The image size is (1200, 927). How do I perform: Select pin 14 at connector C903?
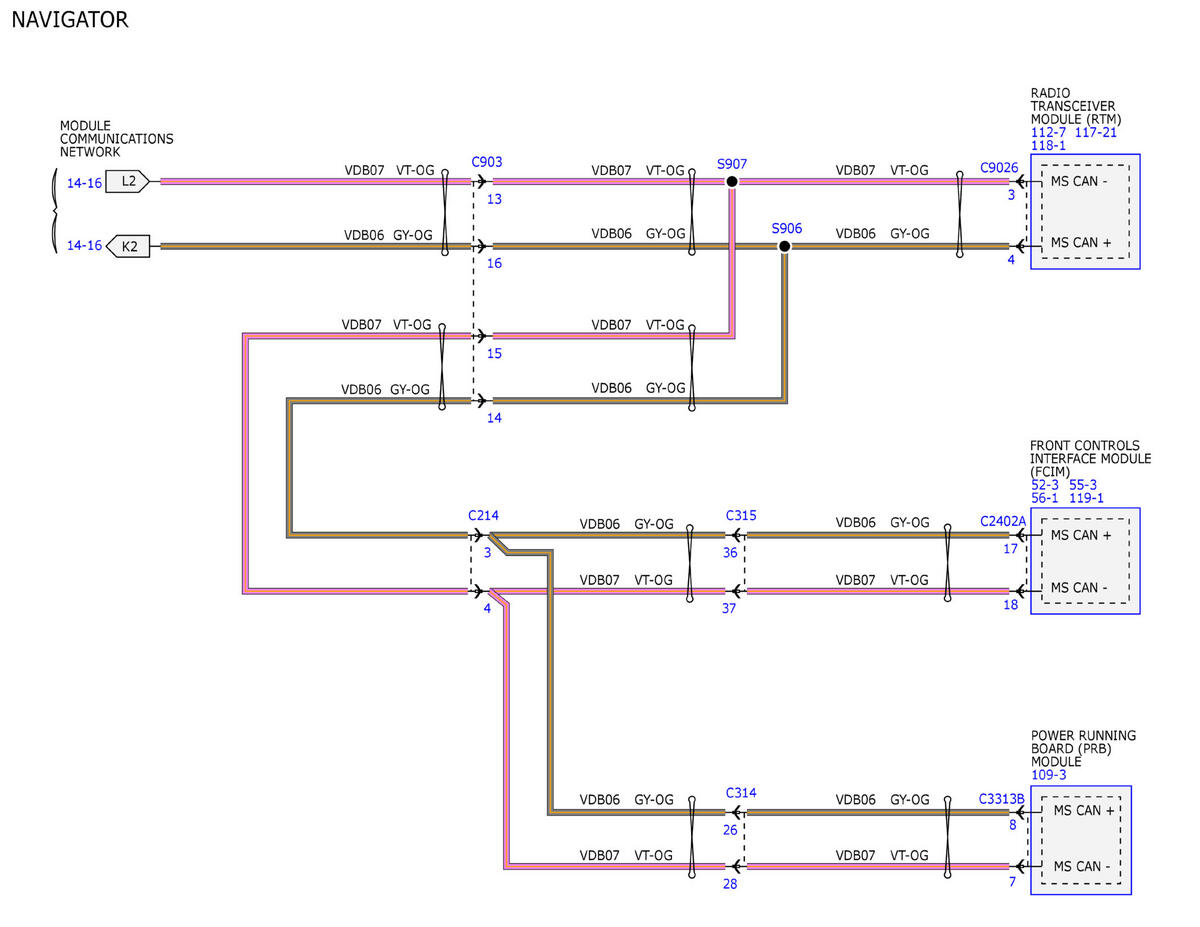pos(494,418)
